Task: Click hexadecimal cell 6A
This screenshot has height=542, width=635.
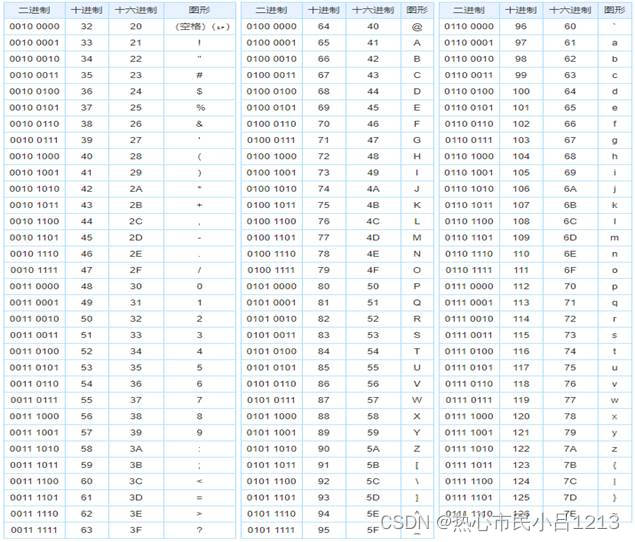Action: click(x=570, y=189)
